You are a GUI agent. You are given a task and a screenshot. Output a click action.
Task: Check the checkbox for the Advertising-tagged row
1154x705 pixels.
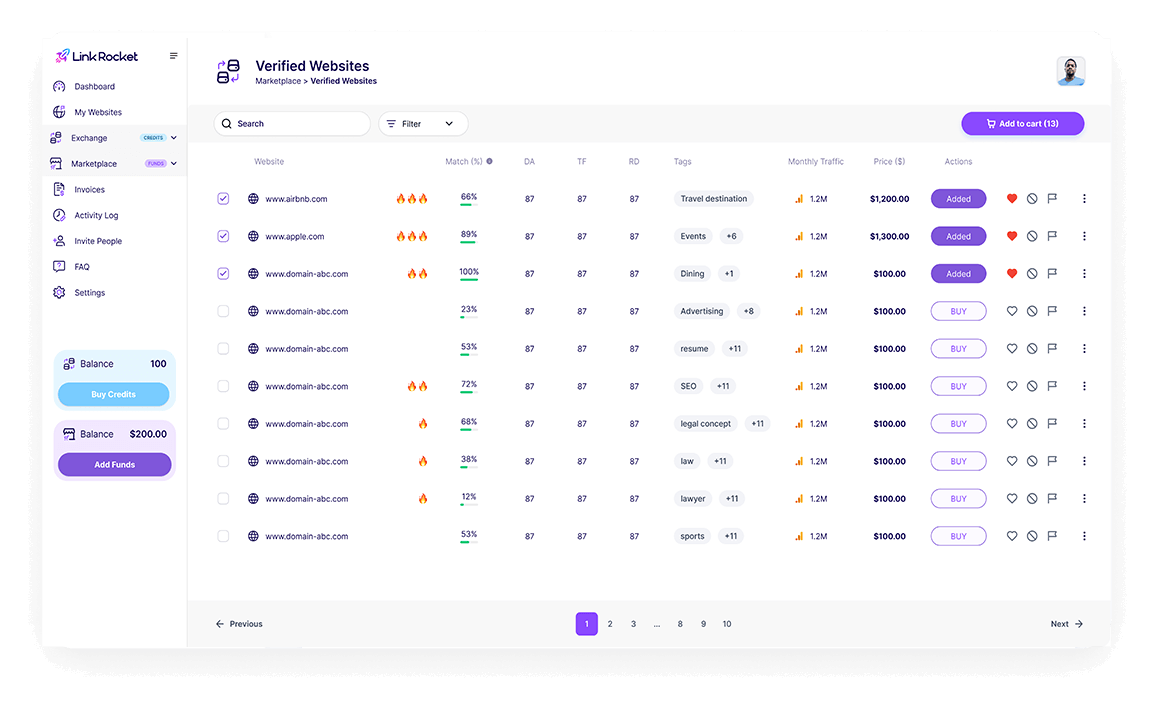(223, 311)
